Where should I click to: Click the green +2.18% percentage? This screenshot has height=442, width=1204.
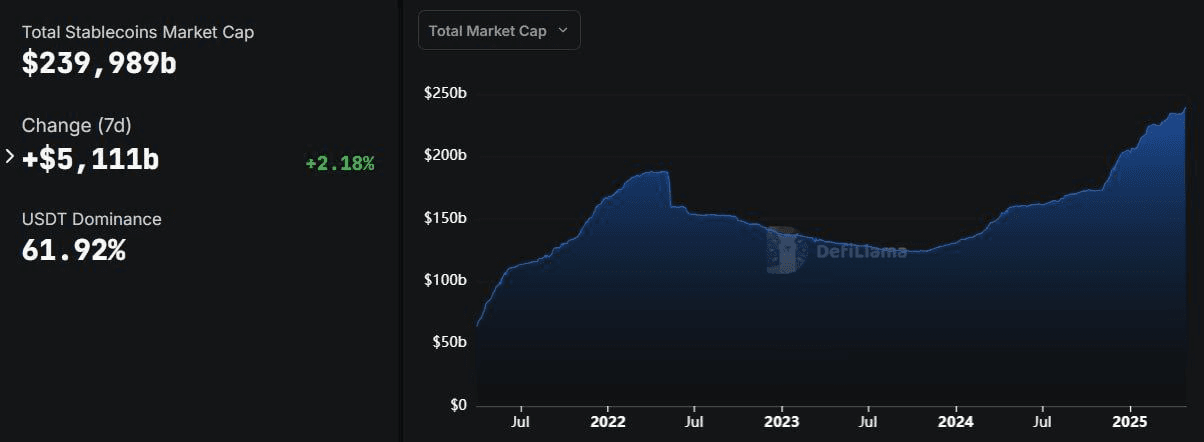340,163
